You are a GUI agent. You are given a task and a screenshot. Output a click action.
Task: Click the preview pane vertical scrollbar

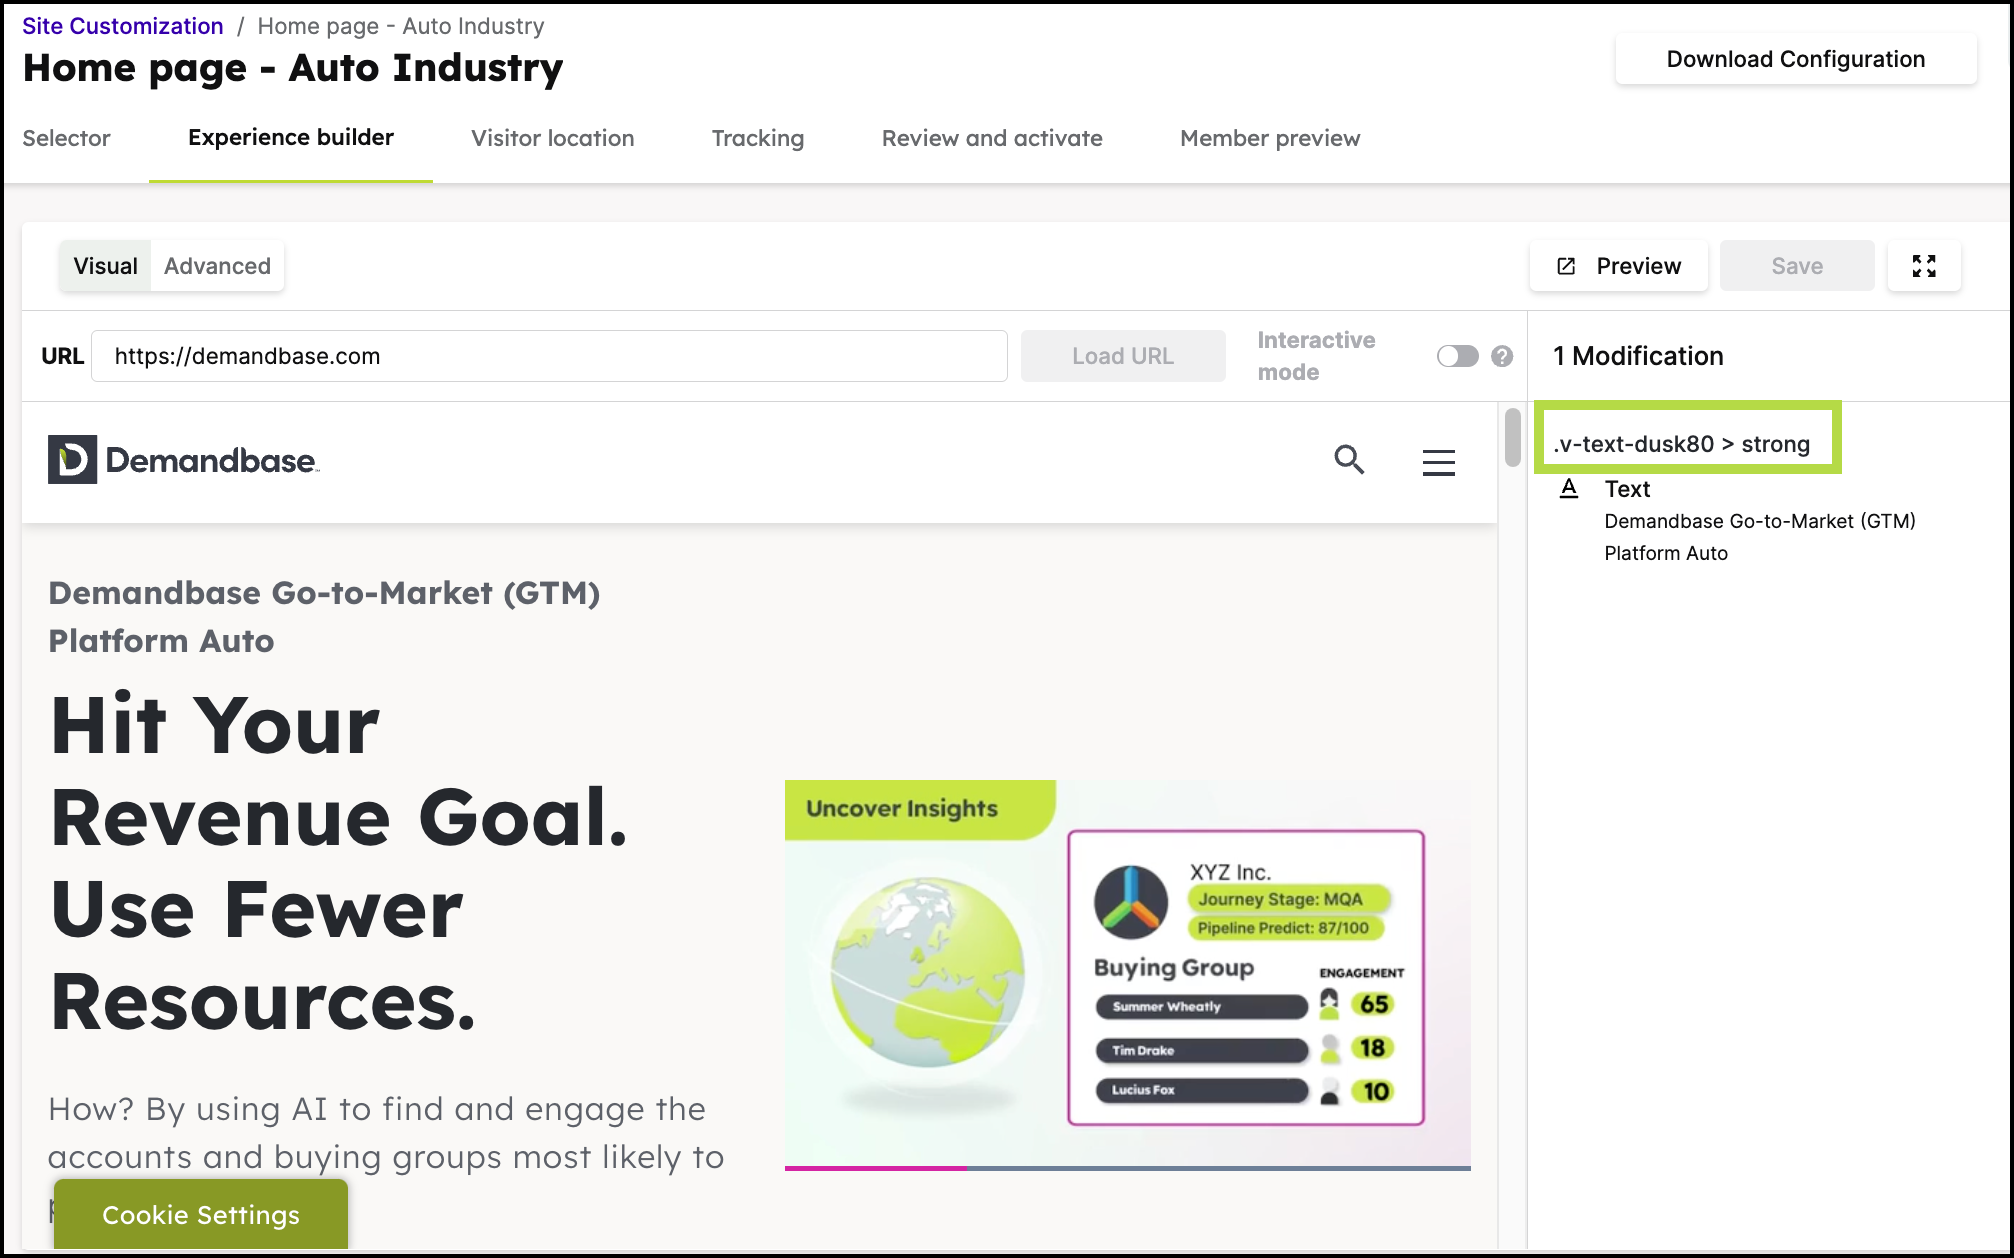click(x=1513, y=437)
